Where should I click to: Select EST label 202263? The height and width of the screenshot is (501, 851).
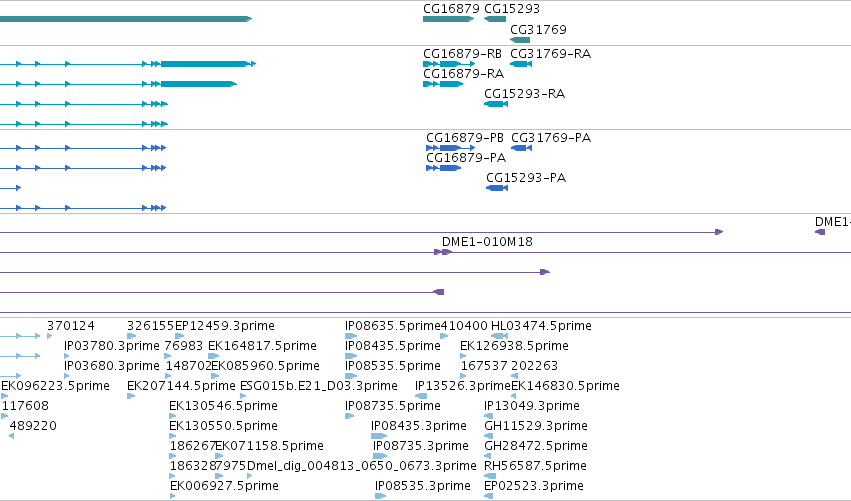[535, 366]
